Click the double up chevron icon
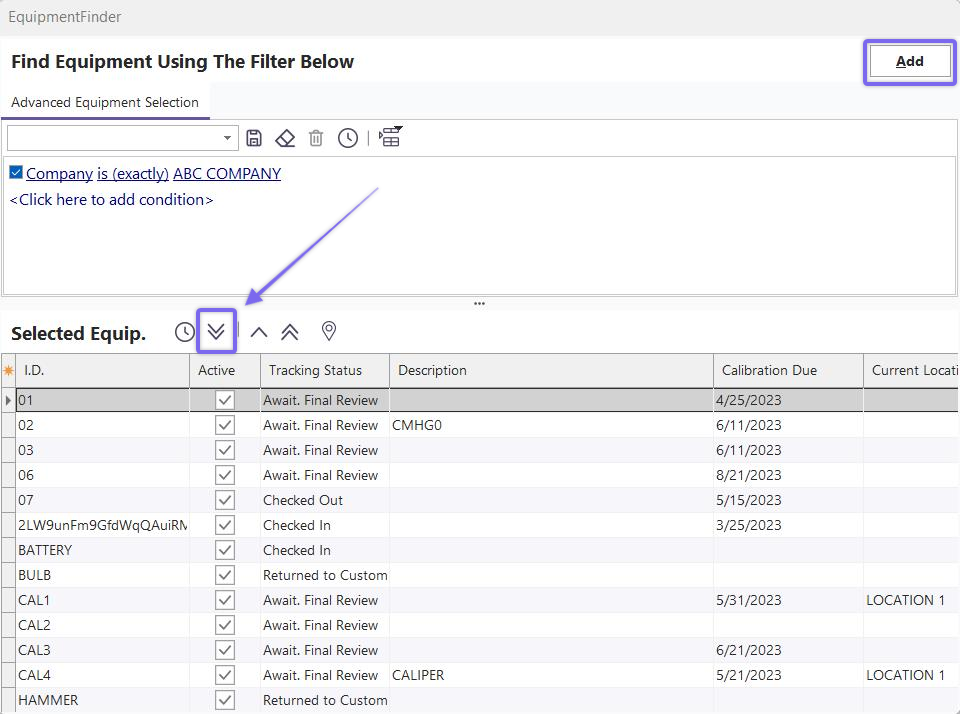Viewport: 960px width, 714px height. point(290,333)
